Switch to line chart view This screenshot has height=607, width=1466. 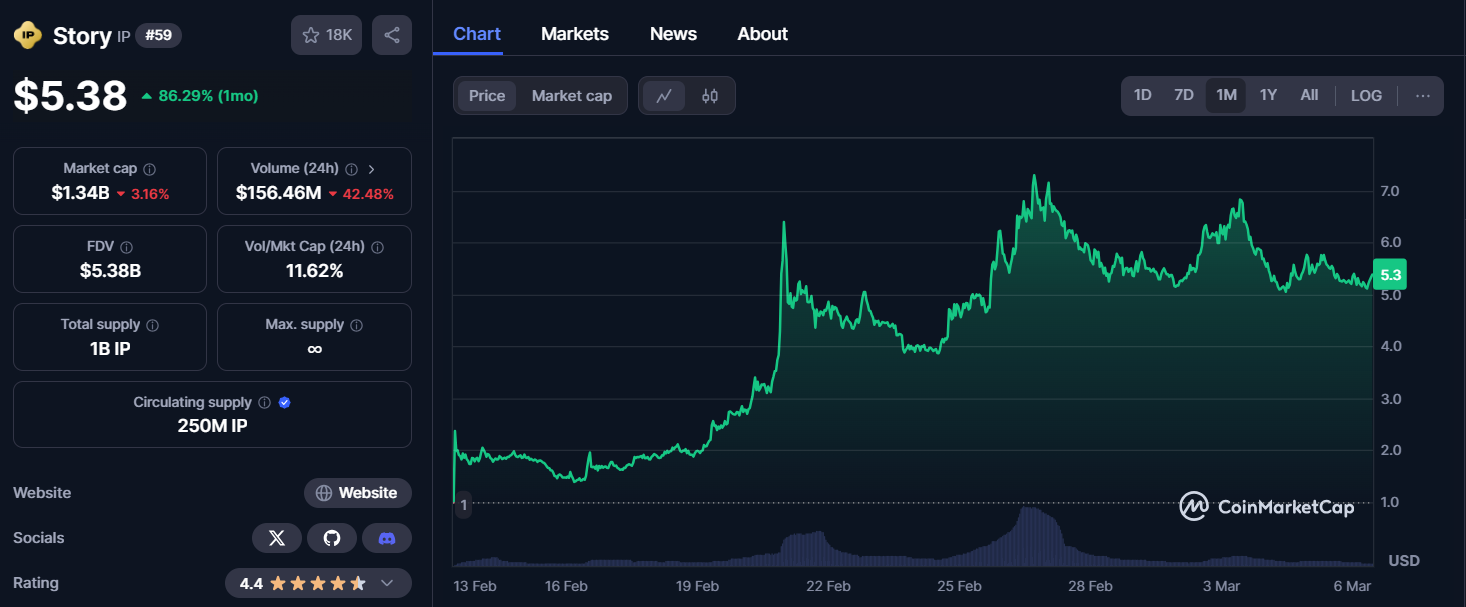point(664,96)
